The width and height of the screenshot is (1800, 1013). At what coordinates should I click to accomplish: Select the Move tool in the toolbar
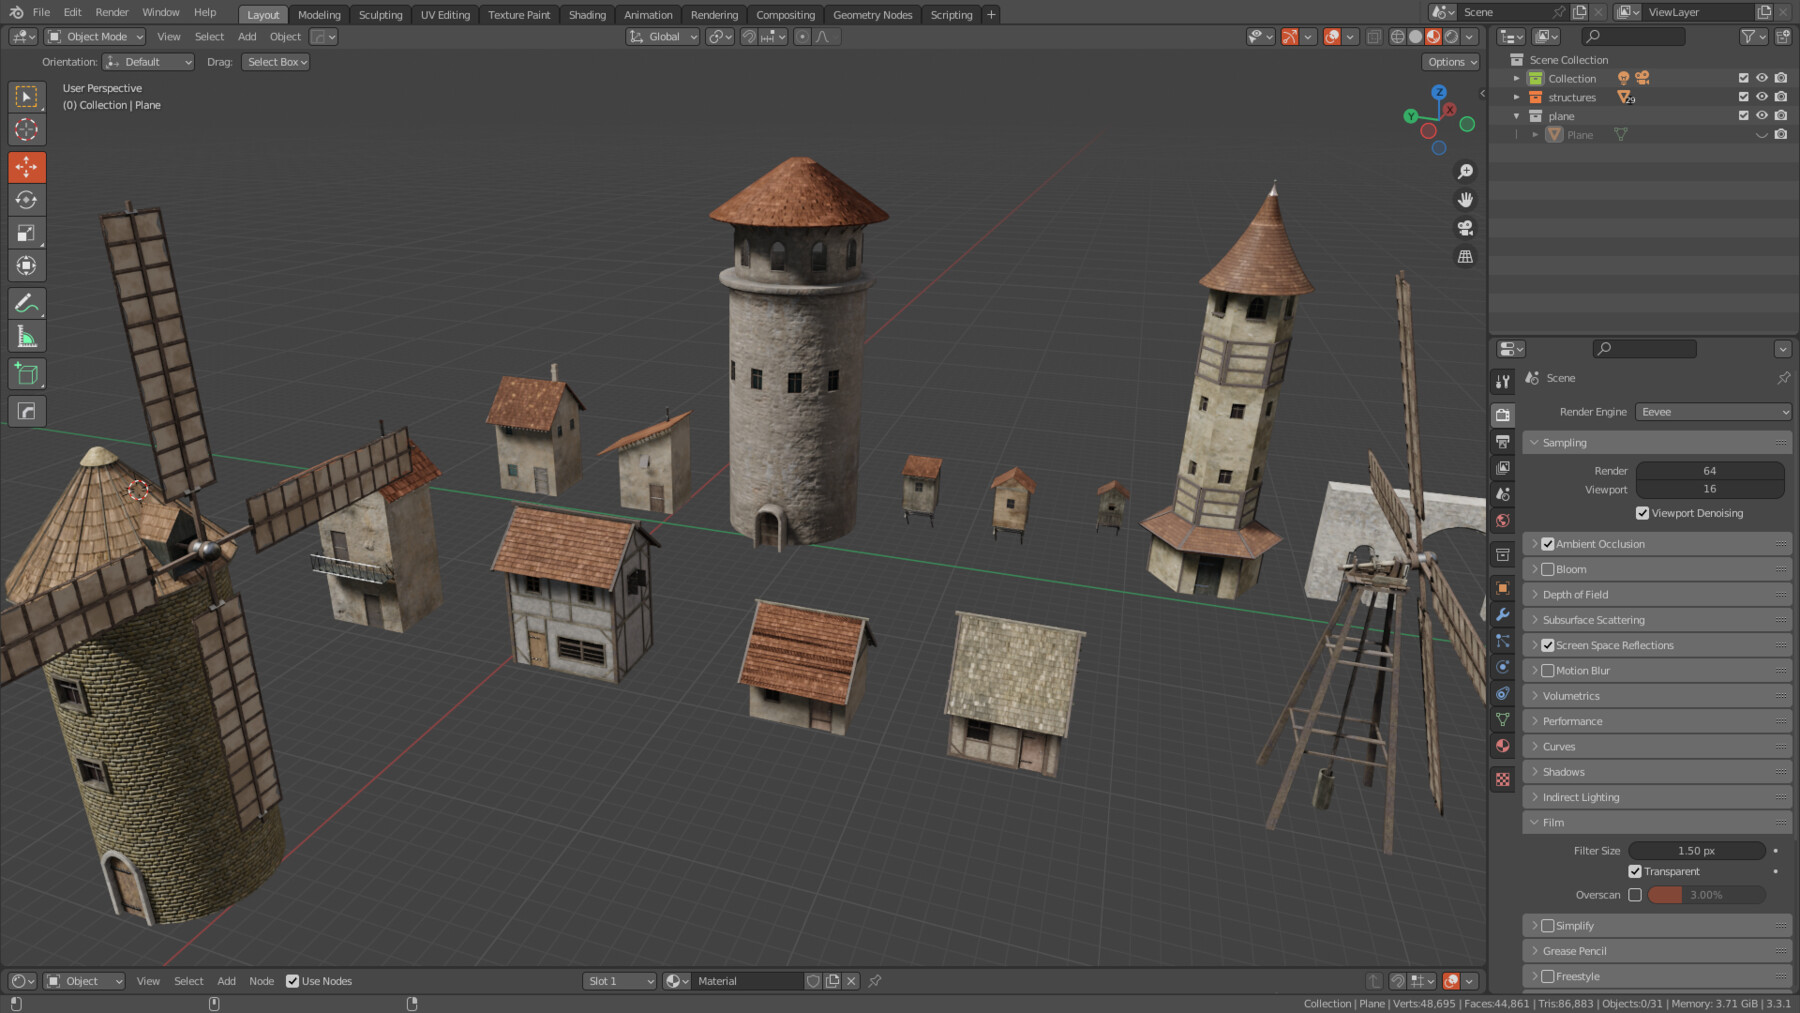tap(26, 167)
